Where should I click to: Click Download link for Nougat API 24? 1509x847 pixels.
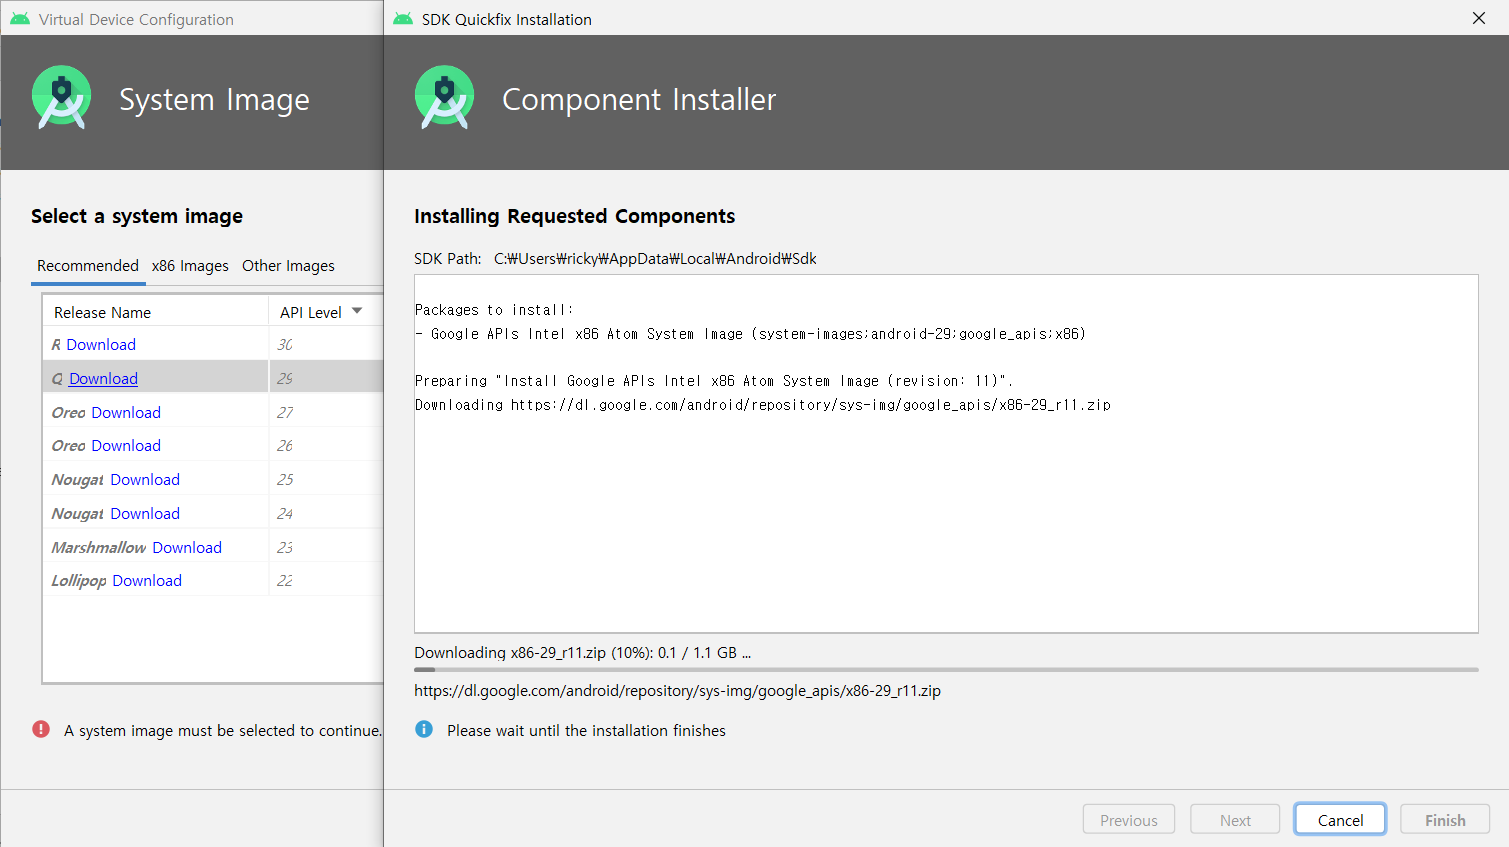[x=145, y=513]
